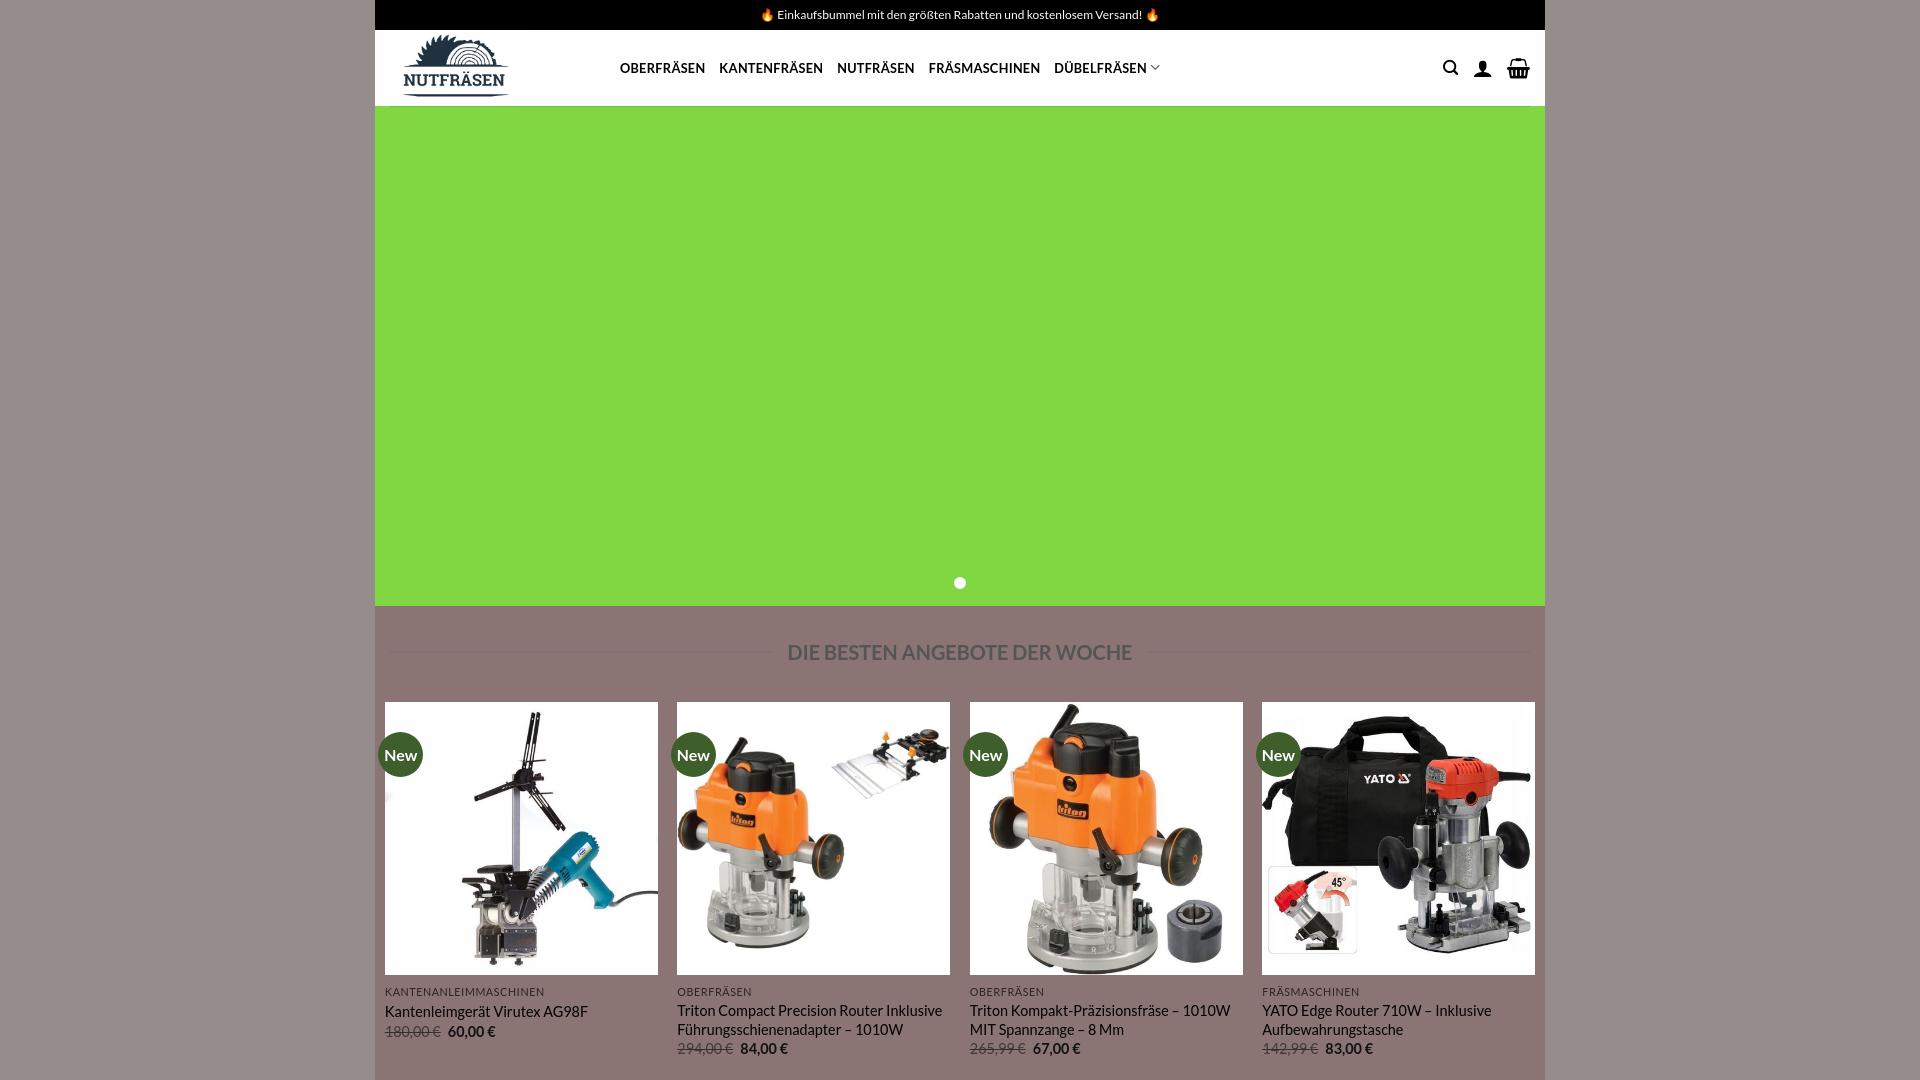Click the New badge on the Virutex product
The height and width of the screenshot is (1080, 1920).
(400, 755)
